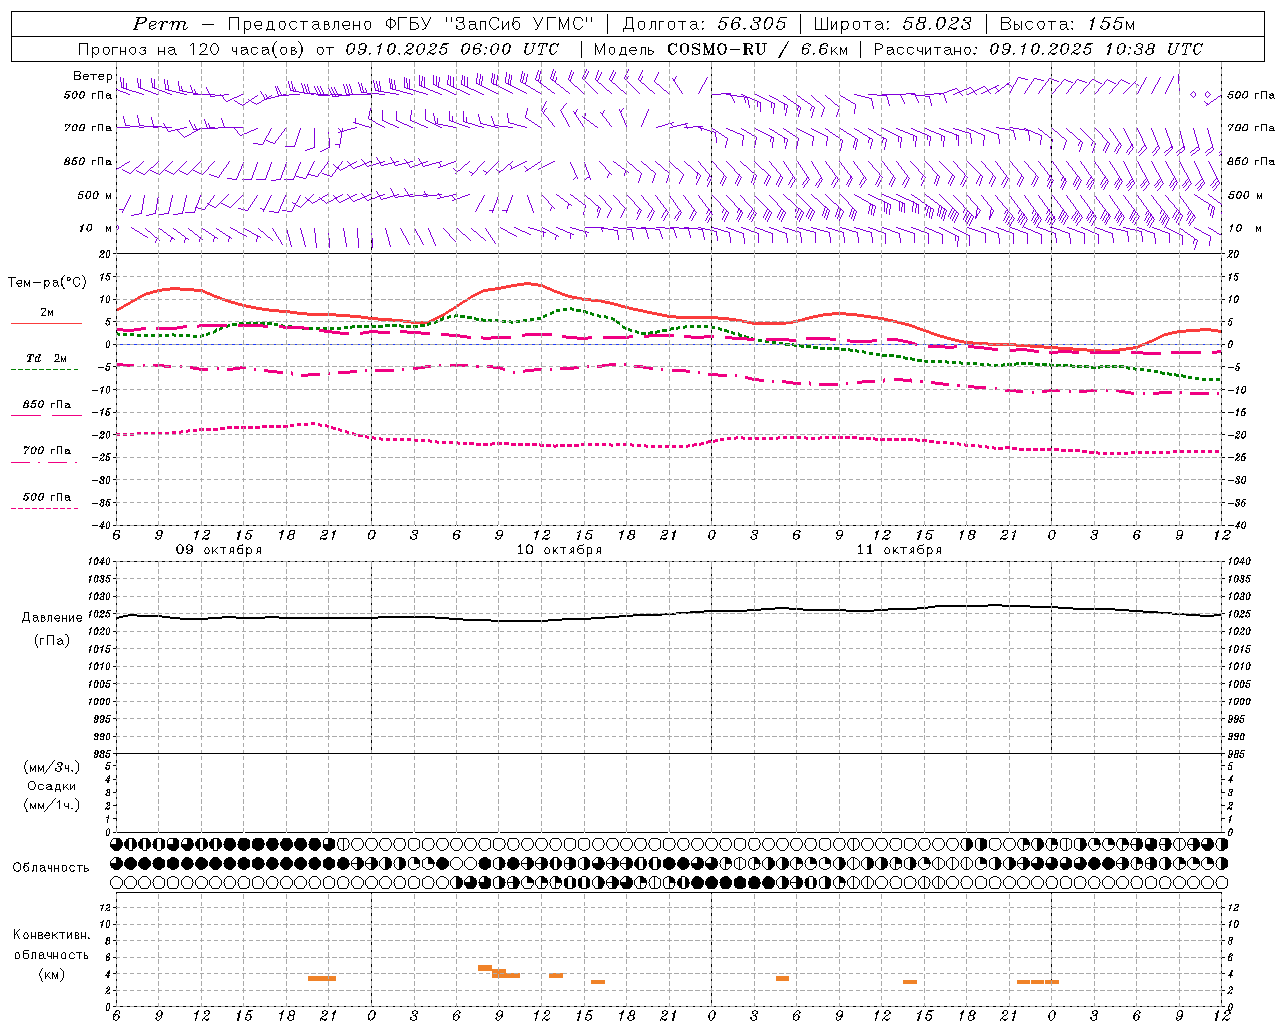This screenshot has width=1280, height=1024.
Task: Click the "Тем-ра(°C)" temperature panel label
Action: [47, 283]
